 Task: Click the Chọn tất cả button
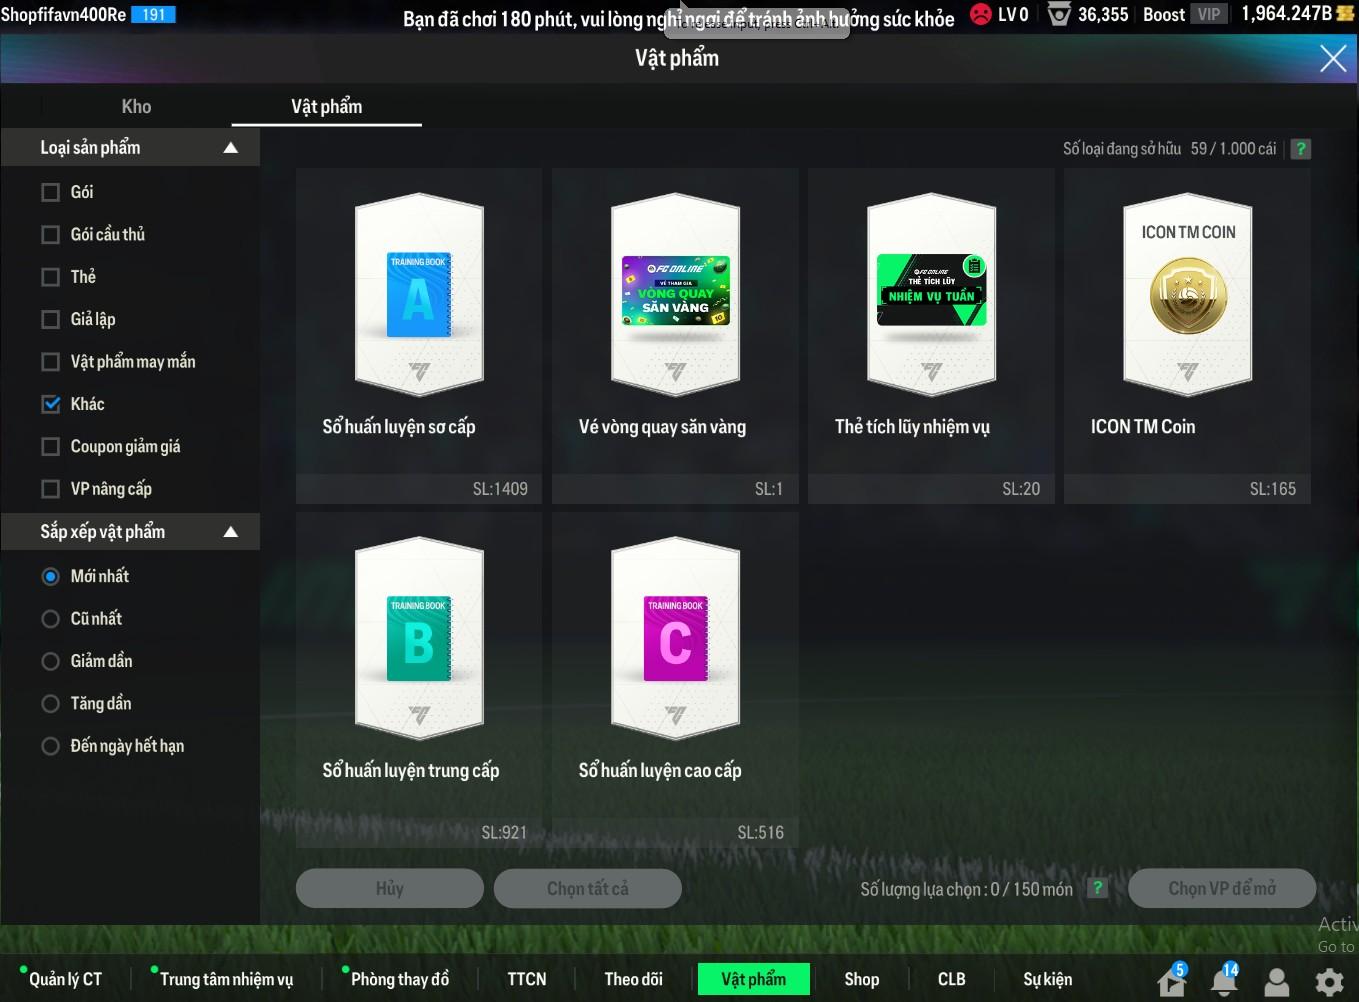coord(588,888)
